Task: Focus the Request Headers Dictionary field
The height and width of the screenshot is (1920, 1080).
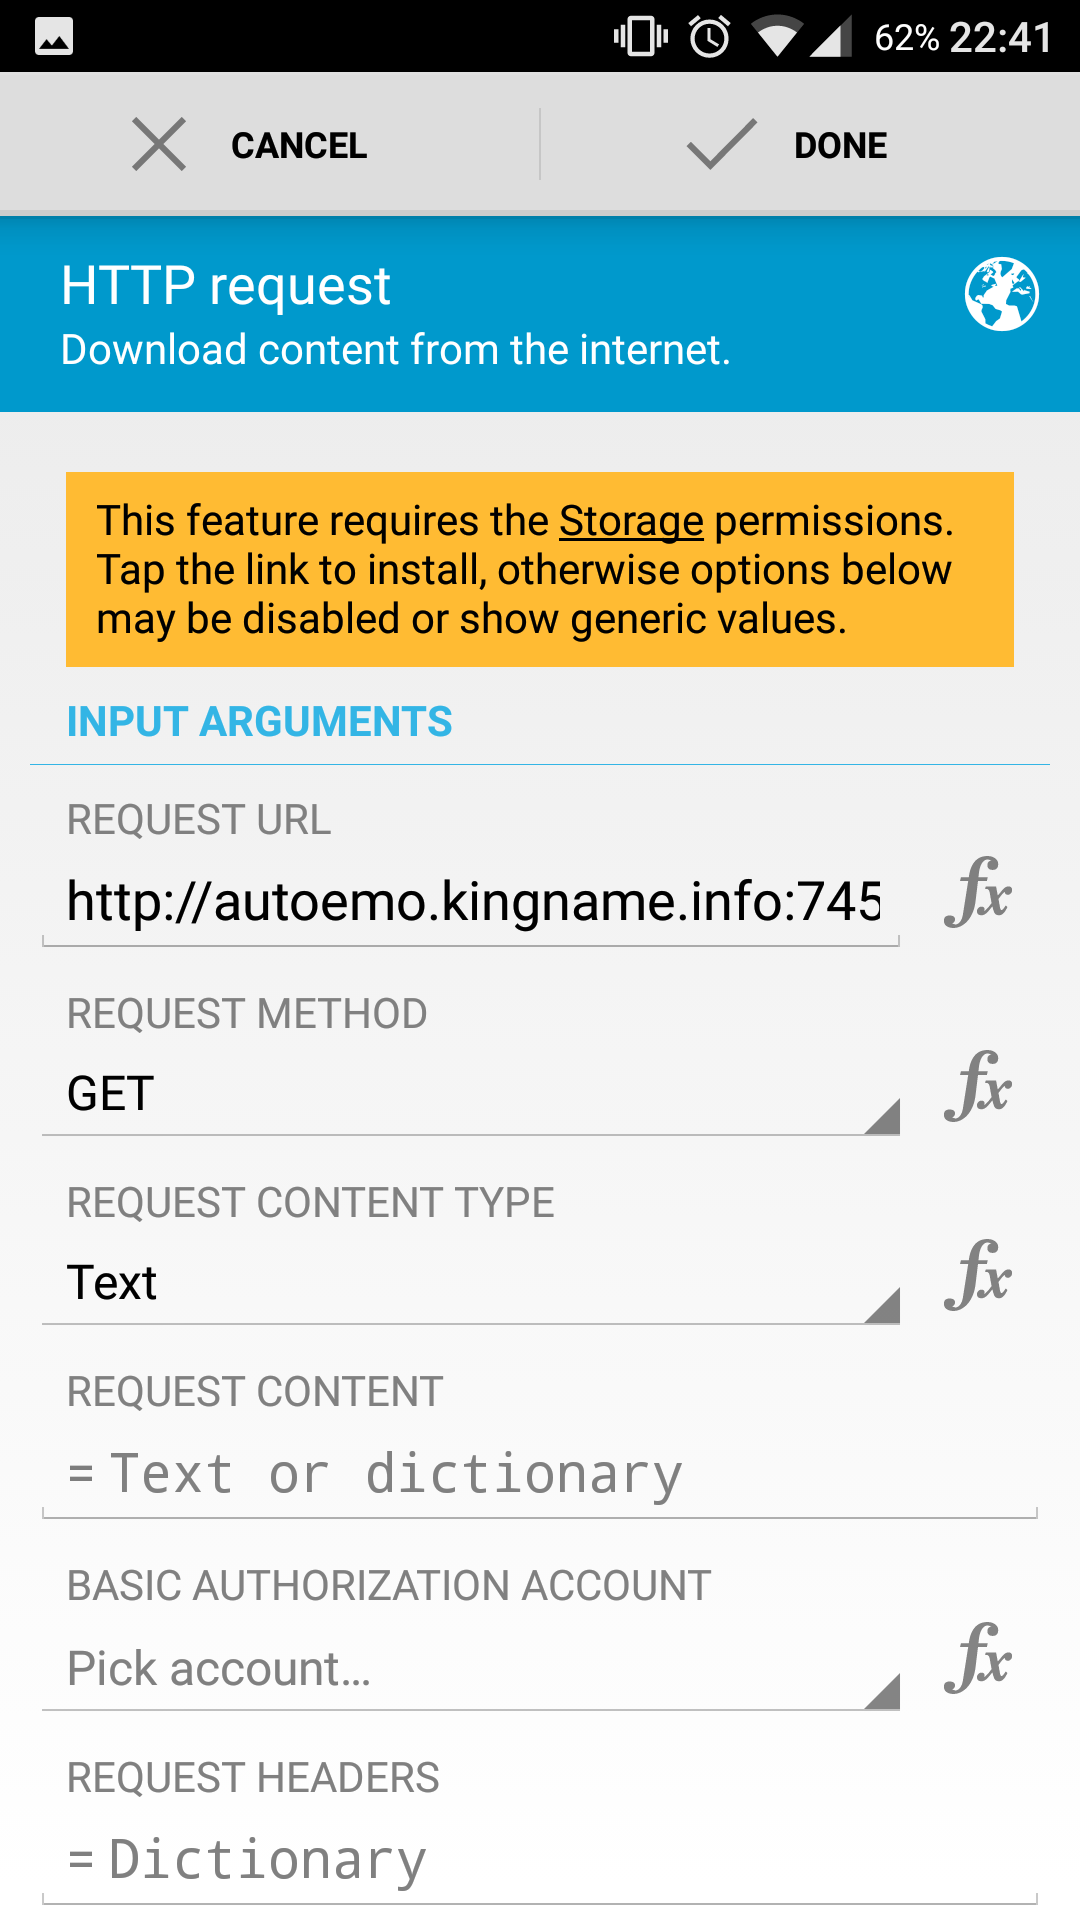Action: tap(540, 1861)
